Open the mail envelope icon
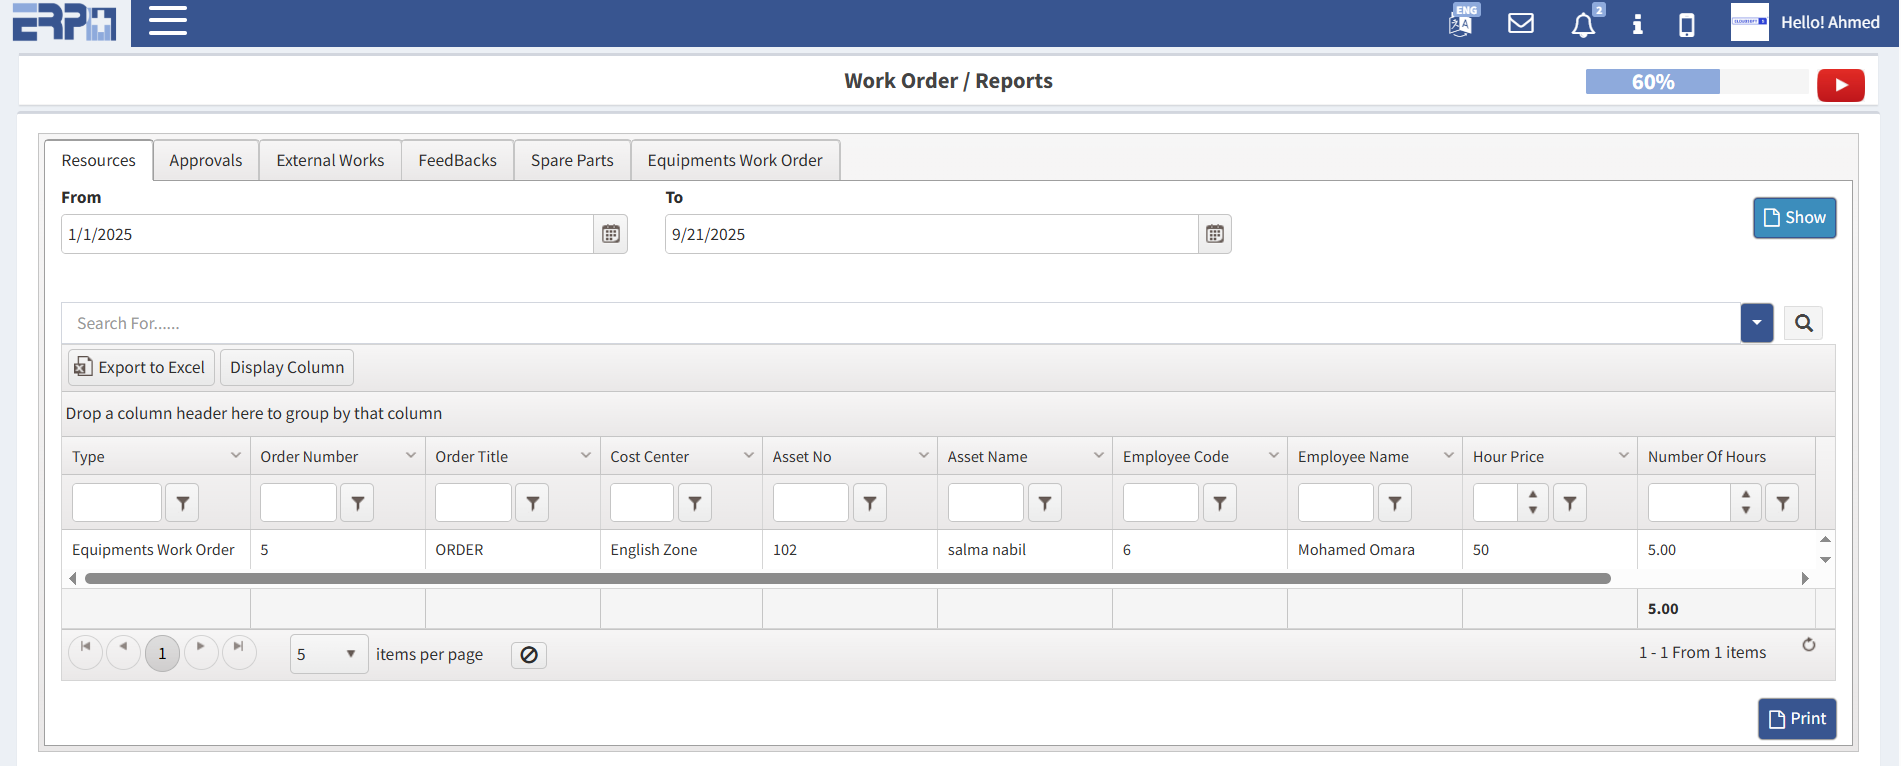Screen dimensions: 1901x766 1520,23
